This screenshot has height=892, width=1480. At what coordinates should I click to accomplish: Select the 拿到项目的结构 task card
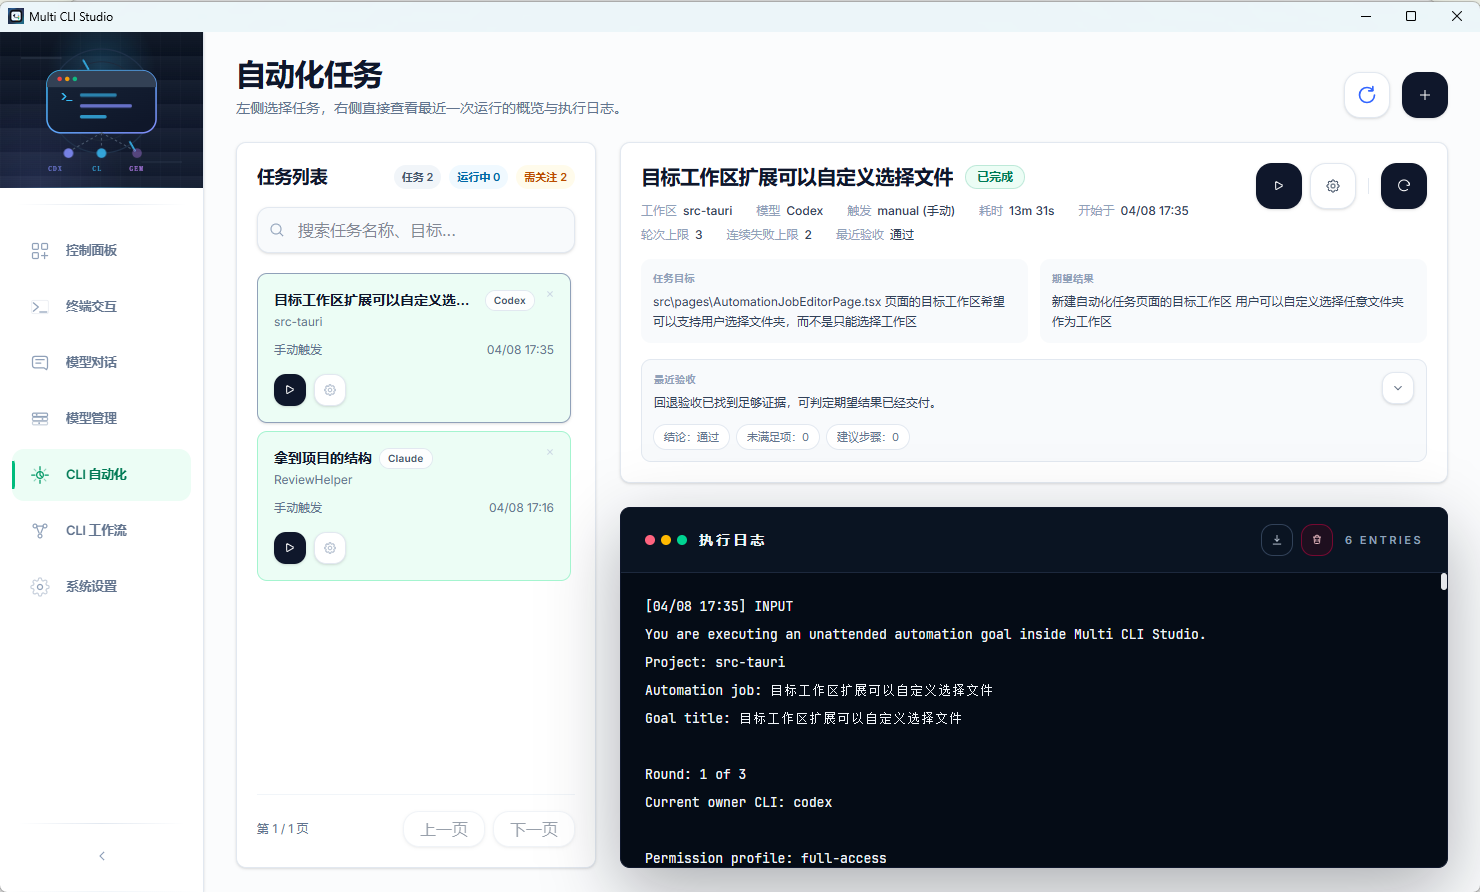click(414, 506)
